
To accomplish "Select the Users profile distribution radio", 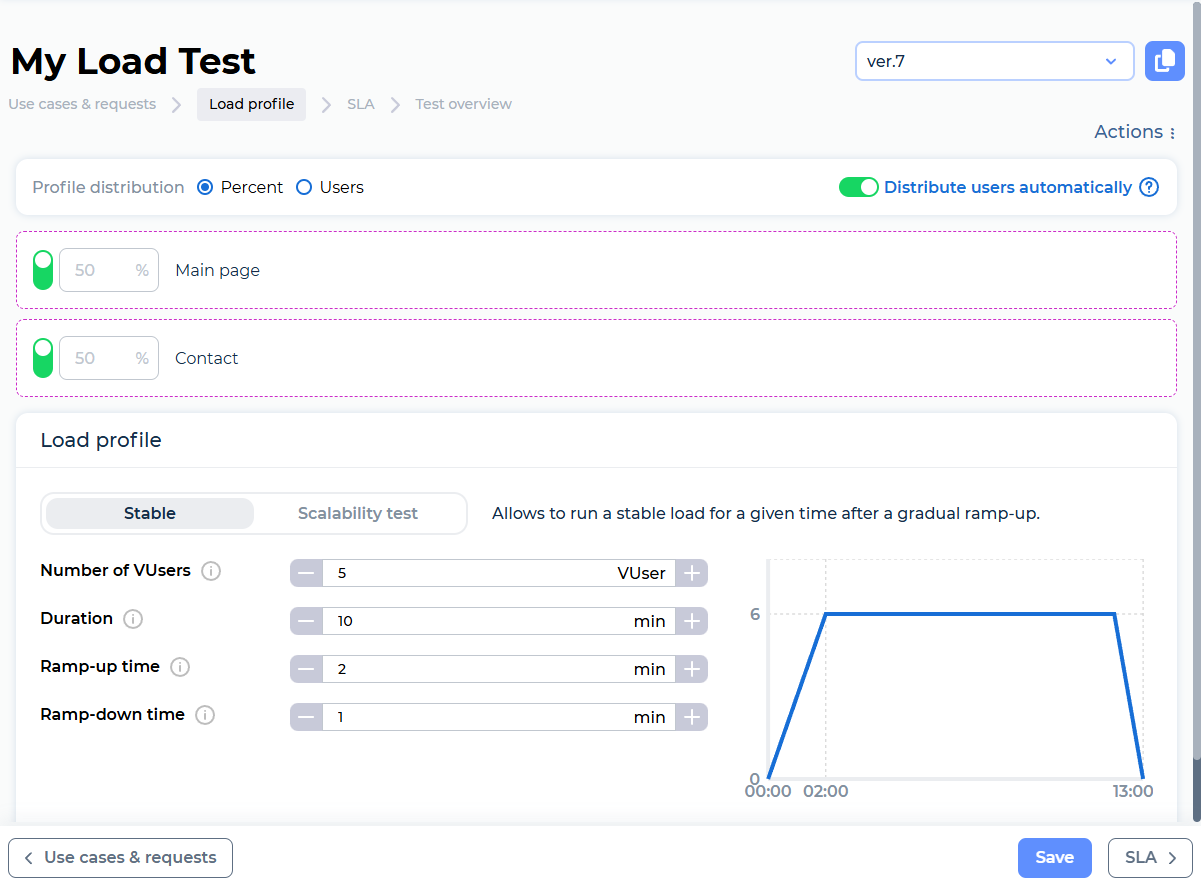I will click(x=304, y=187).
